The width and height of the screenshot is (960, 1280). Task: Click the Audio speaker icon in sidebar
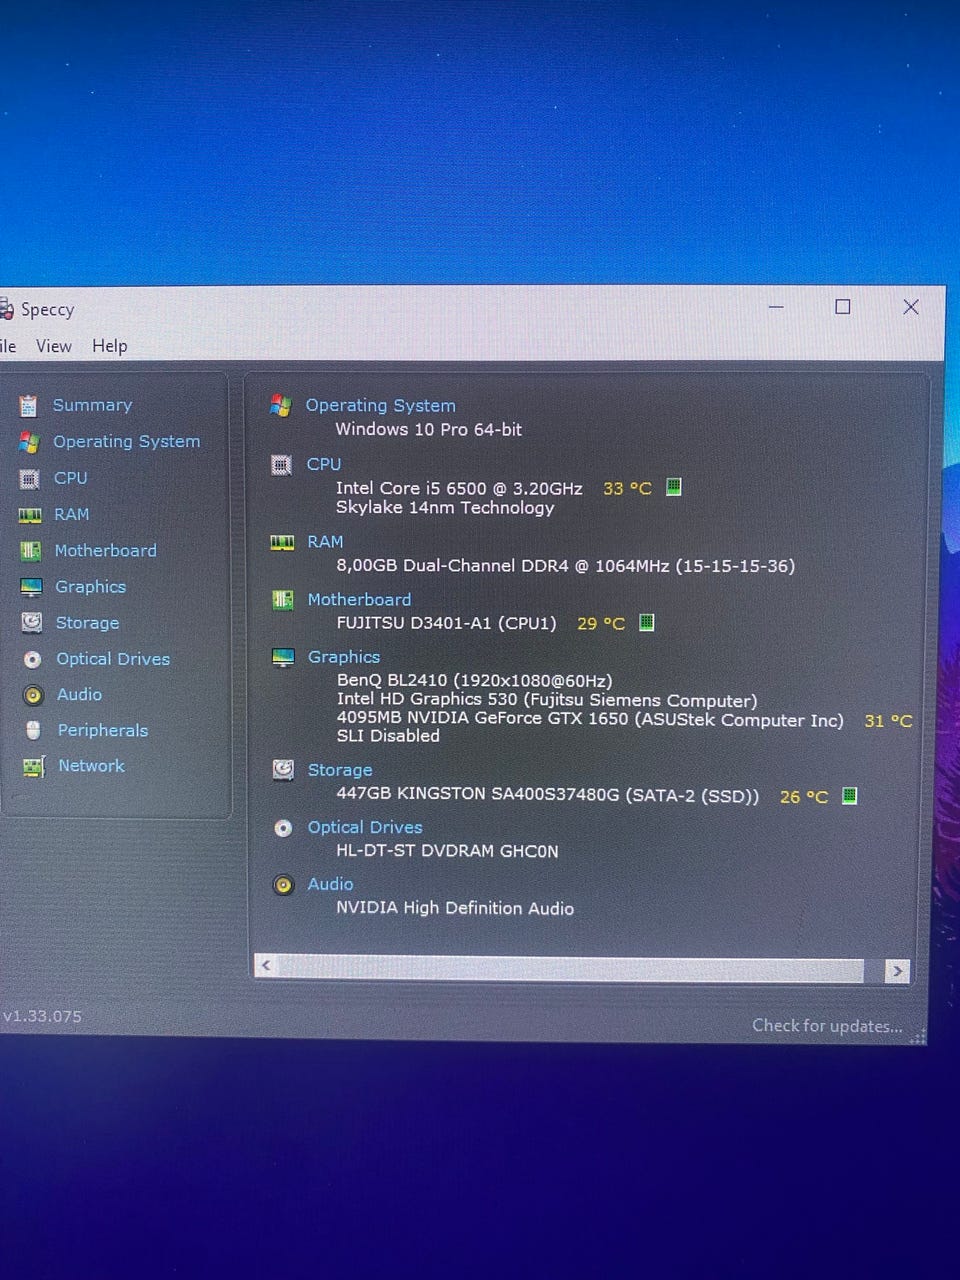pos(33,695)
